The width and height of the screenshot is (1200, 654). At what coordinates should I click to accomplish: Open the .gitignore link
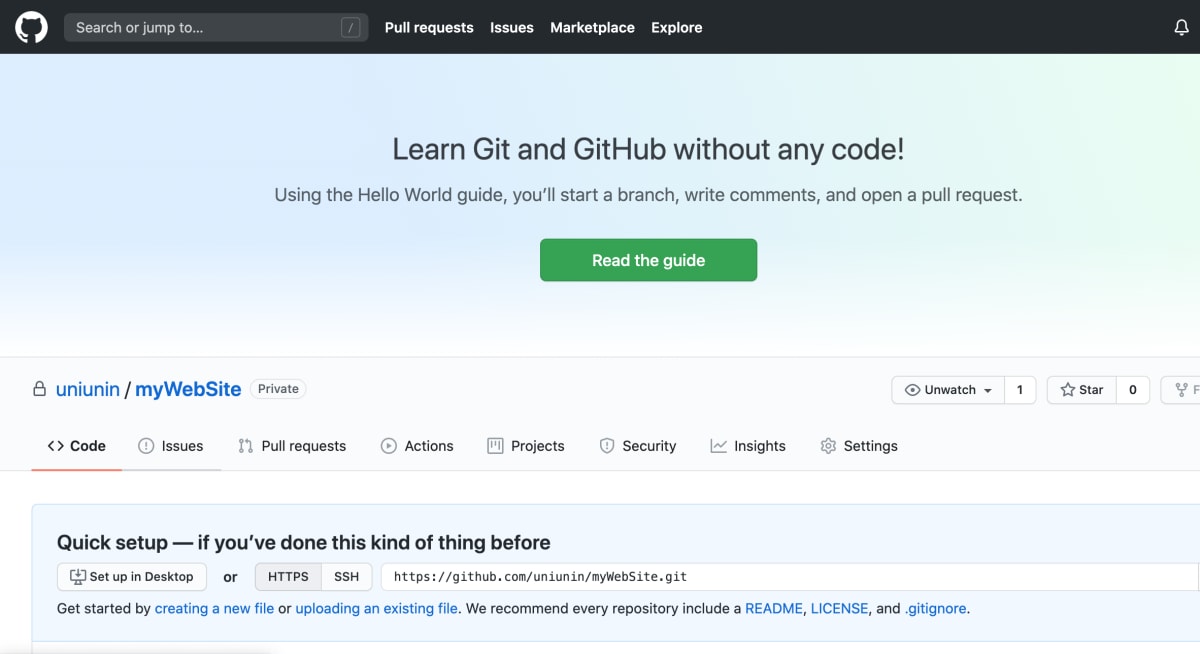pyautogui.click(x=936, y=608)
